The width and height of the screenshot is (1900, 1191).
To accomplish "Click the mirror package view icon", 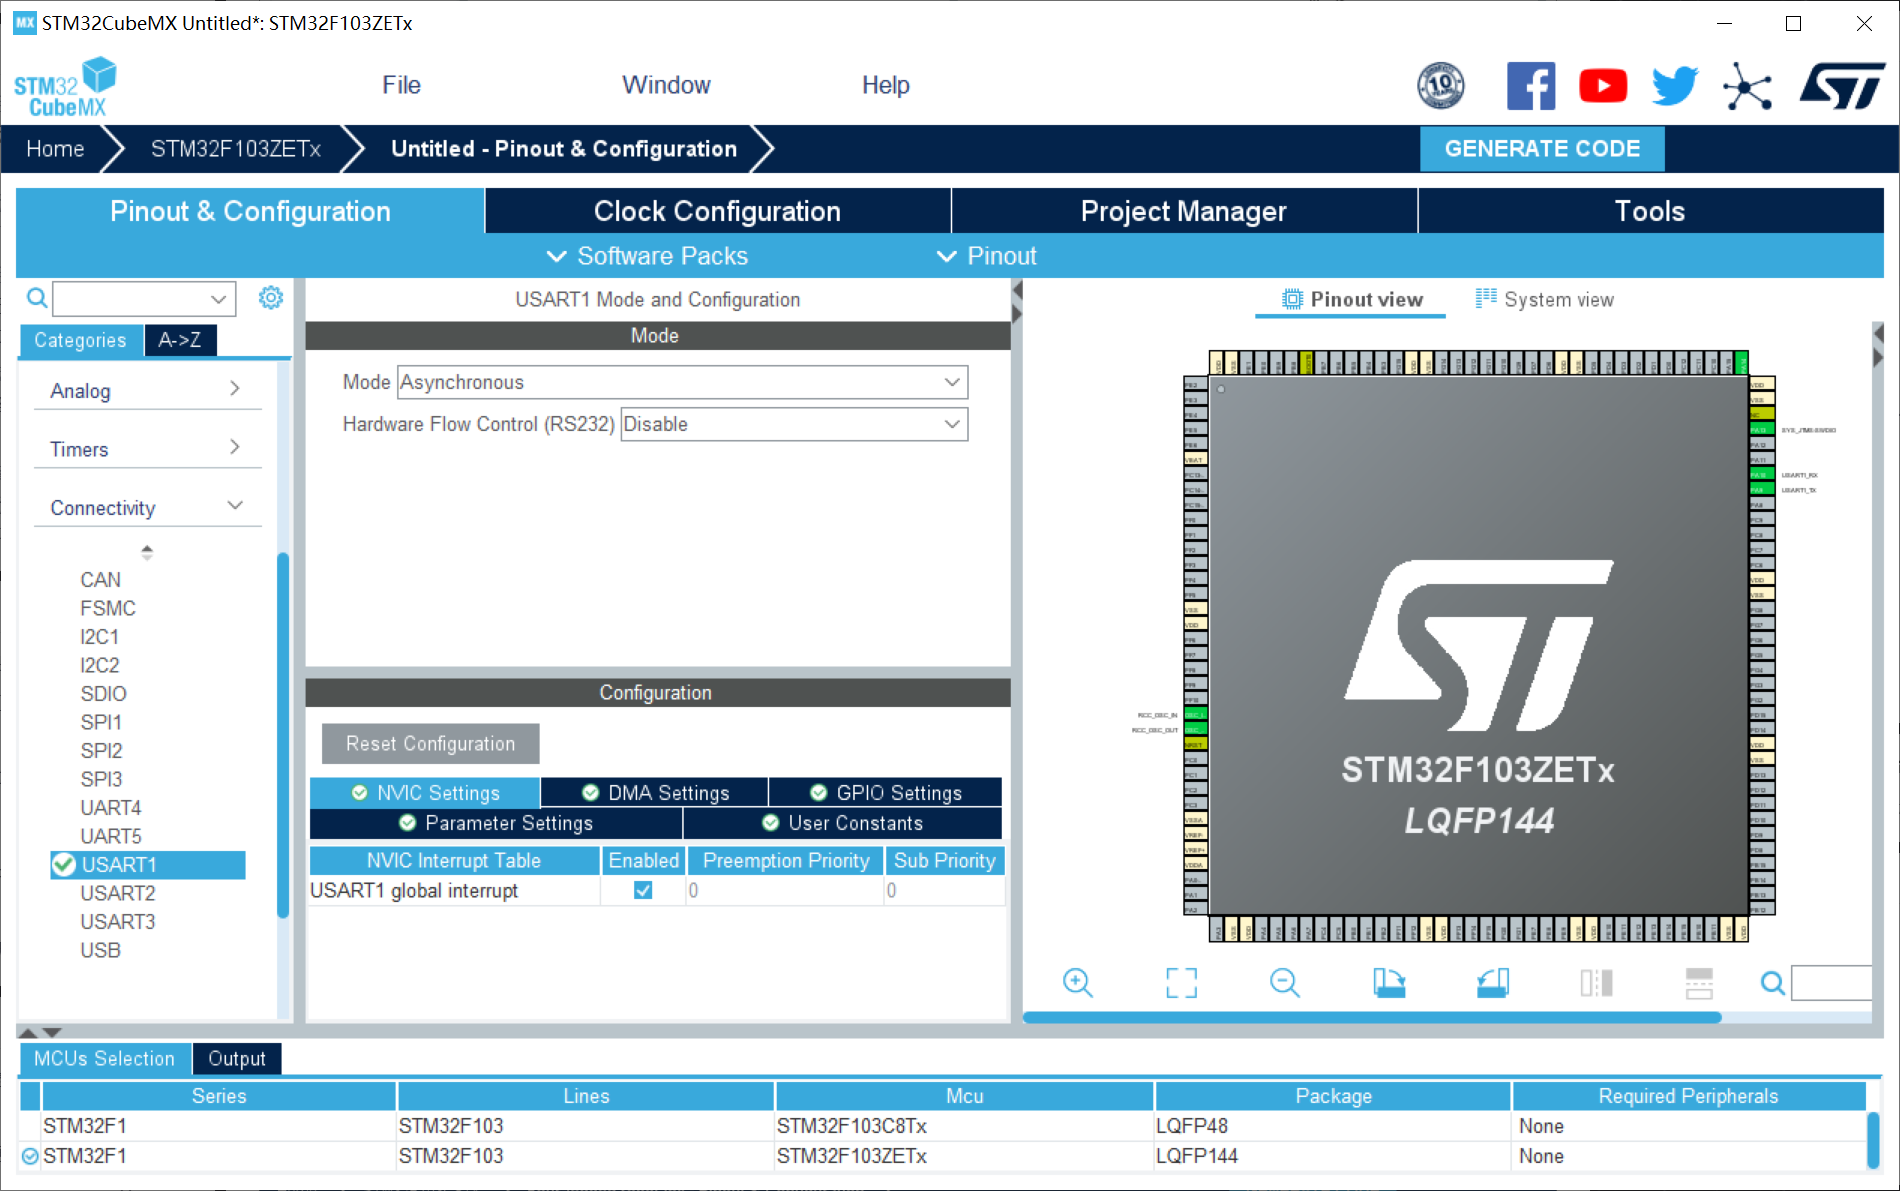I will tap(1595, 983).
